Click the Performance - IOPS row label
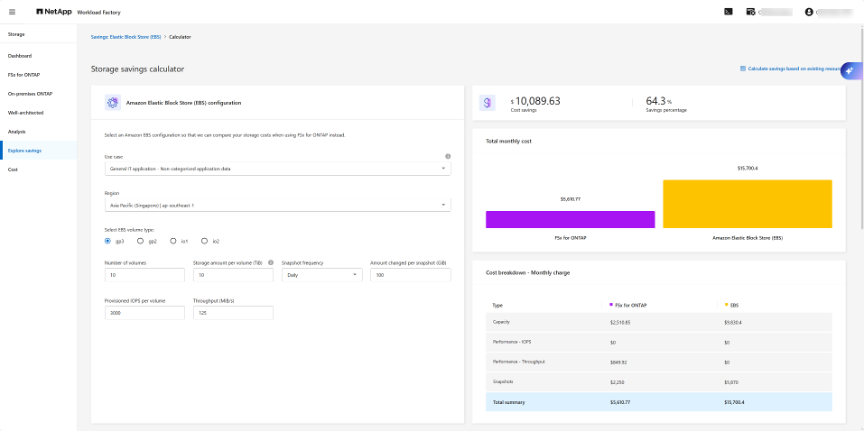The width and height of the screenshot is (864, 432). pos(512,342)
